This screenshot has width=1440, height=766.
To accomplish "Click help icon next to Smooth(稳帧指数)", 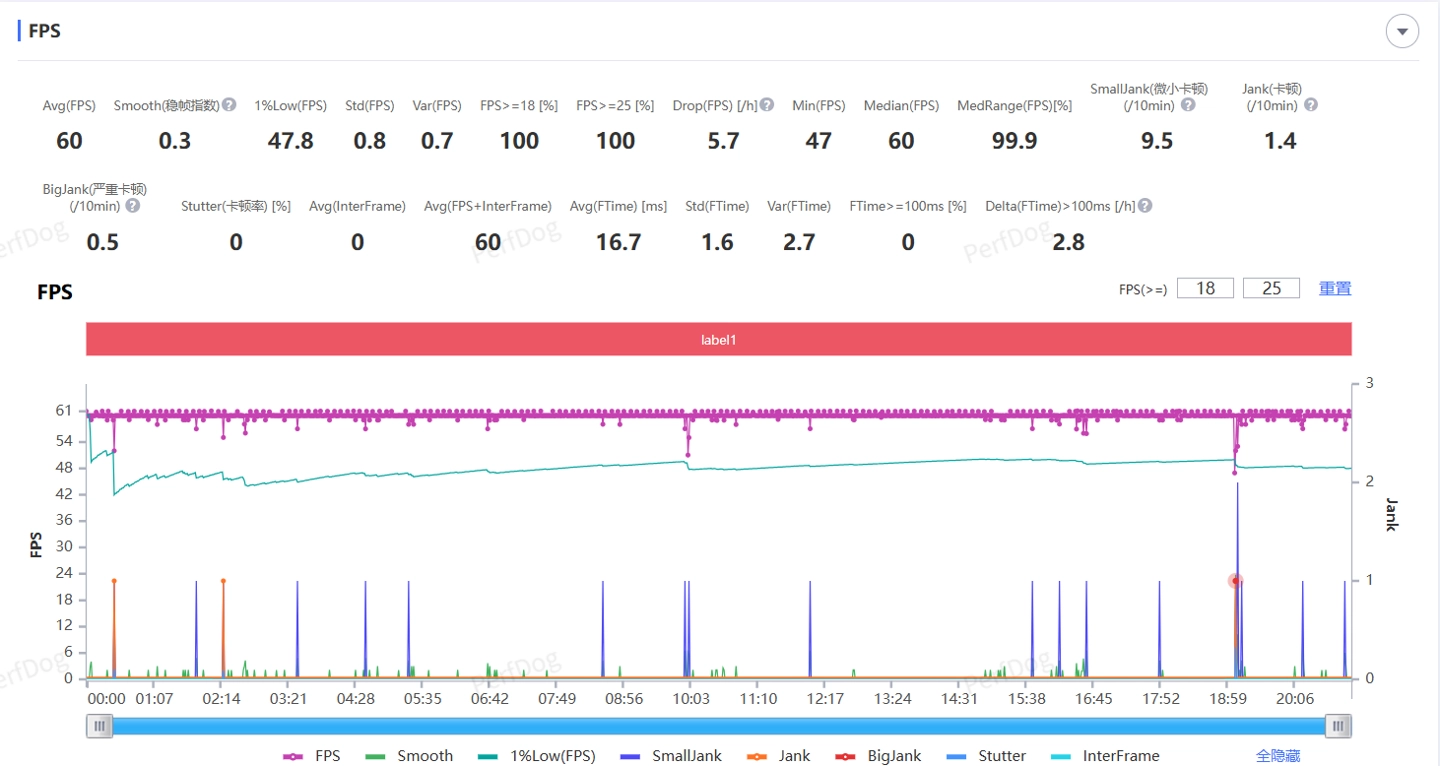I will tap(229, 105).
